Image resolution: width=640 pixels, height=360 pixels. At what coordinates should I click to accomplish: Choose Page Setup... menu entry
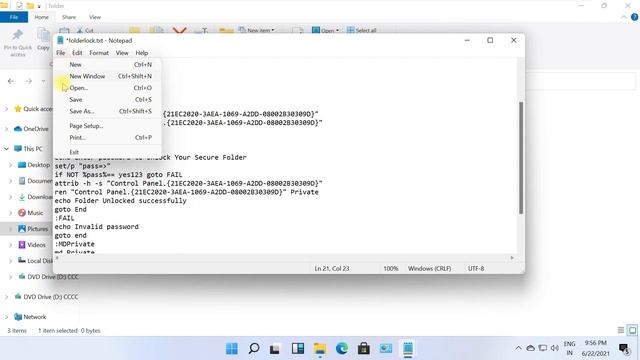tap(108, 126)
